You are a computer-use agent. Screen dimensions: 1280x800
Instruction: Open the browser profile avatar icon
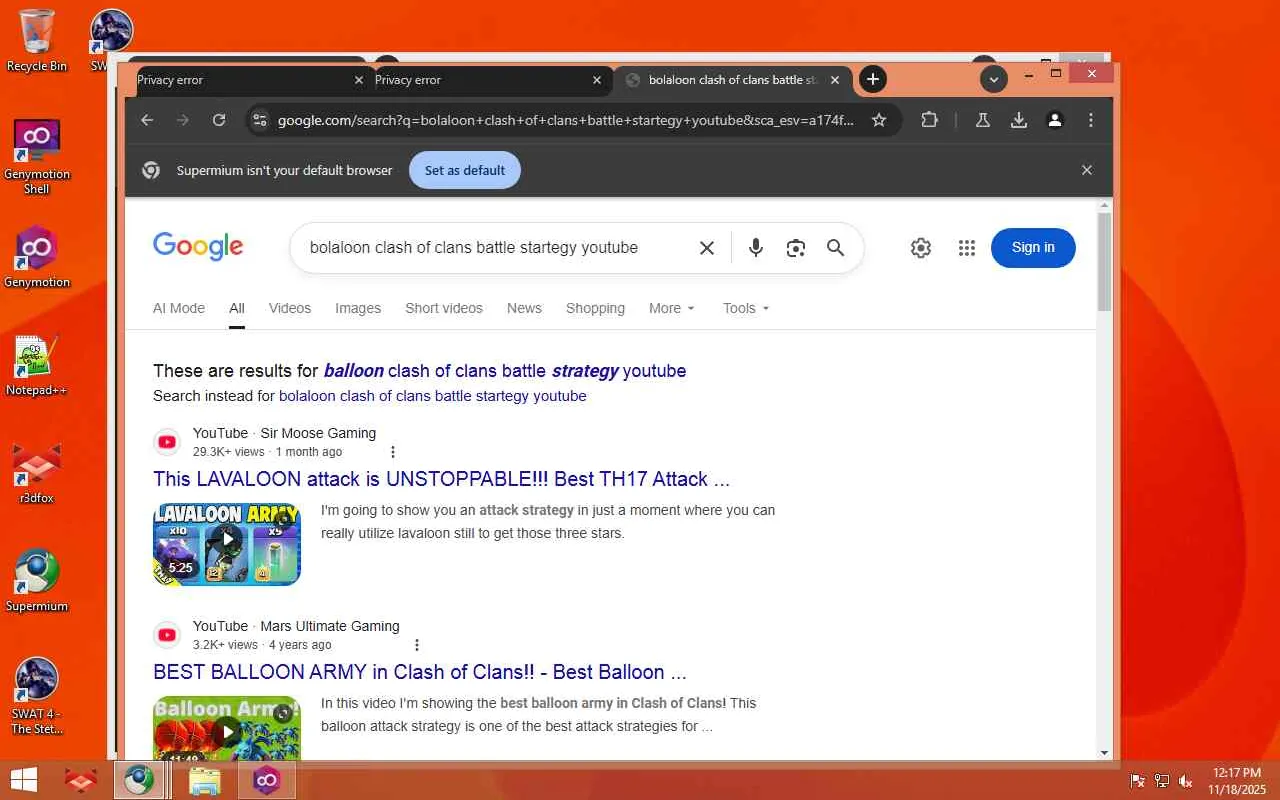1055,120
